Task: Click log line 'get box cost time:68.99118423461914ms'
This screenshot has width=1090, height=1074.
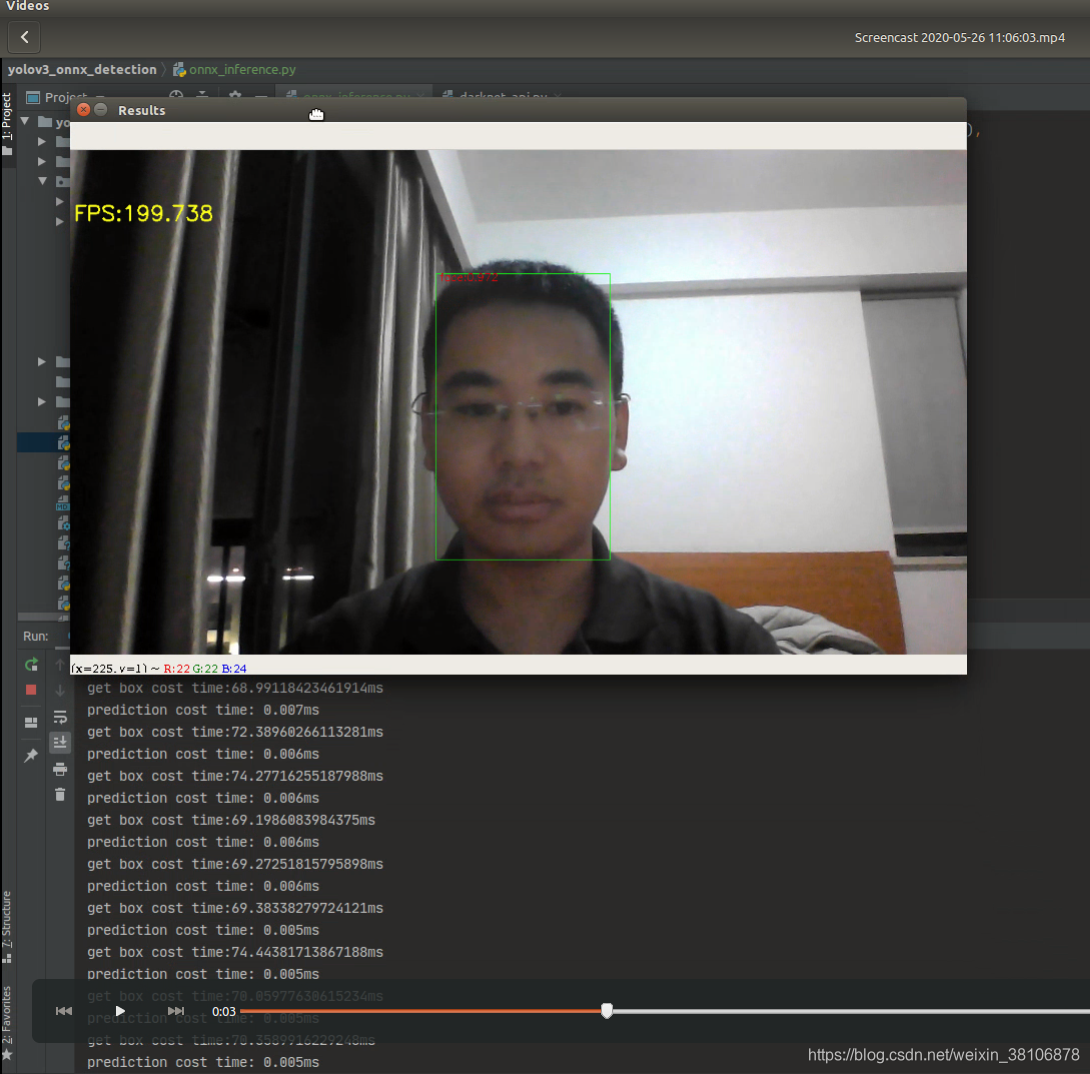Action: coord(235,688)
